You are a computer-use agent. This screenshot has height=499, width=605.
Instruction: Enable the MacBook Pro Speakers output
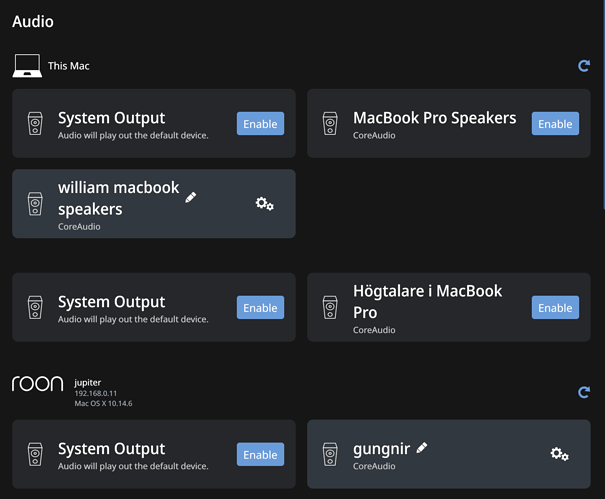(x=555, y=123)
